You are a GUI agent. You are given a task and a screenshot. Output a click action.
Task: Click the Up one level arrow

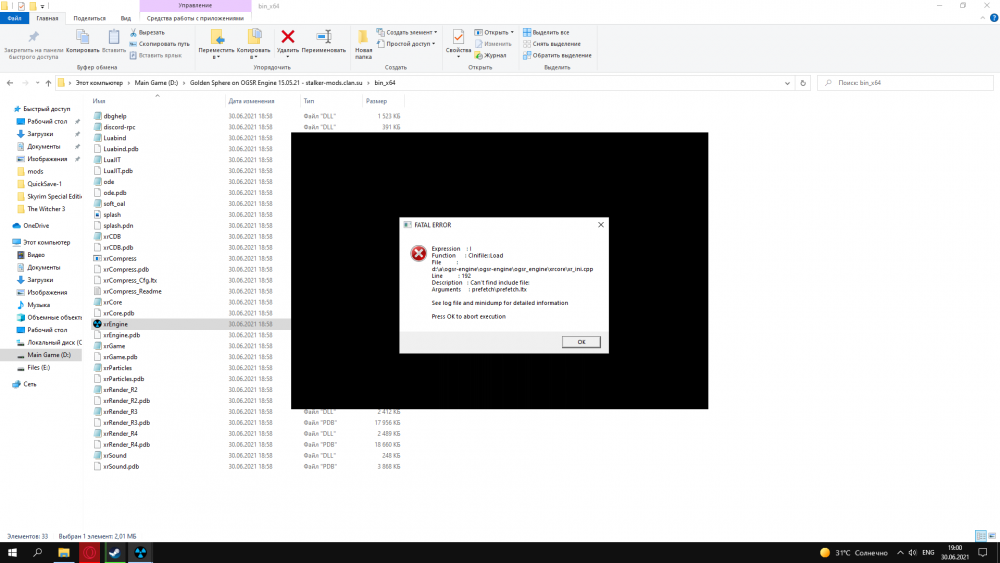[48, 83]
